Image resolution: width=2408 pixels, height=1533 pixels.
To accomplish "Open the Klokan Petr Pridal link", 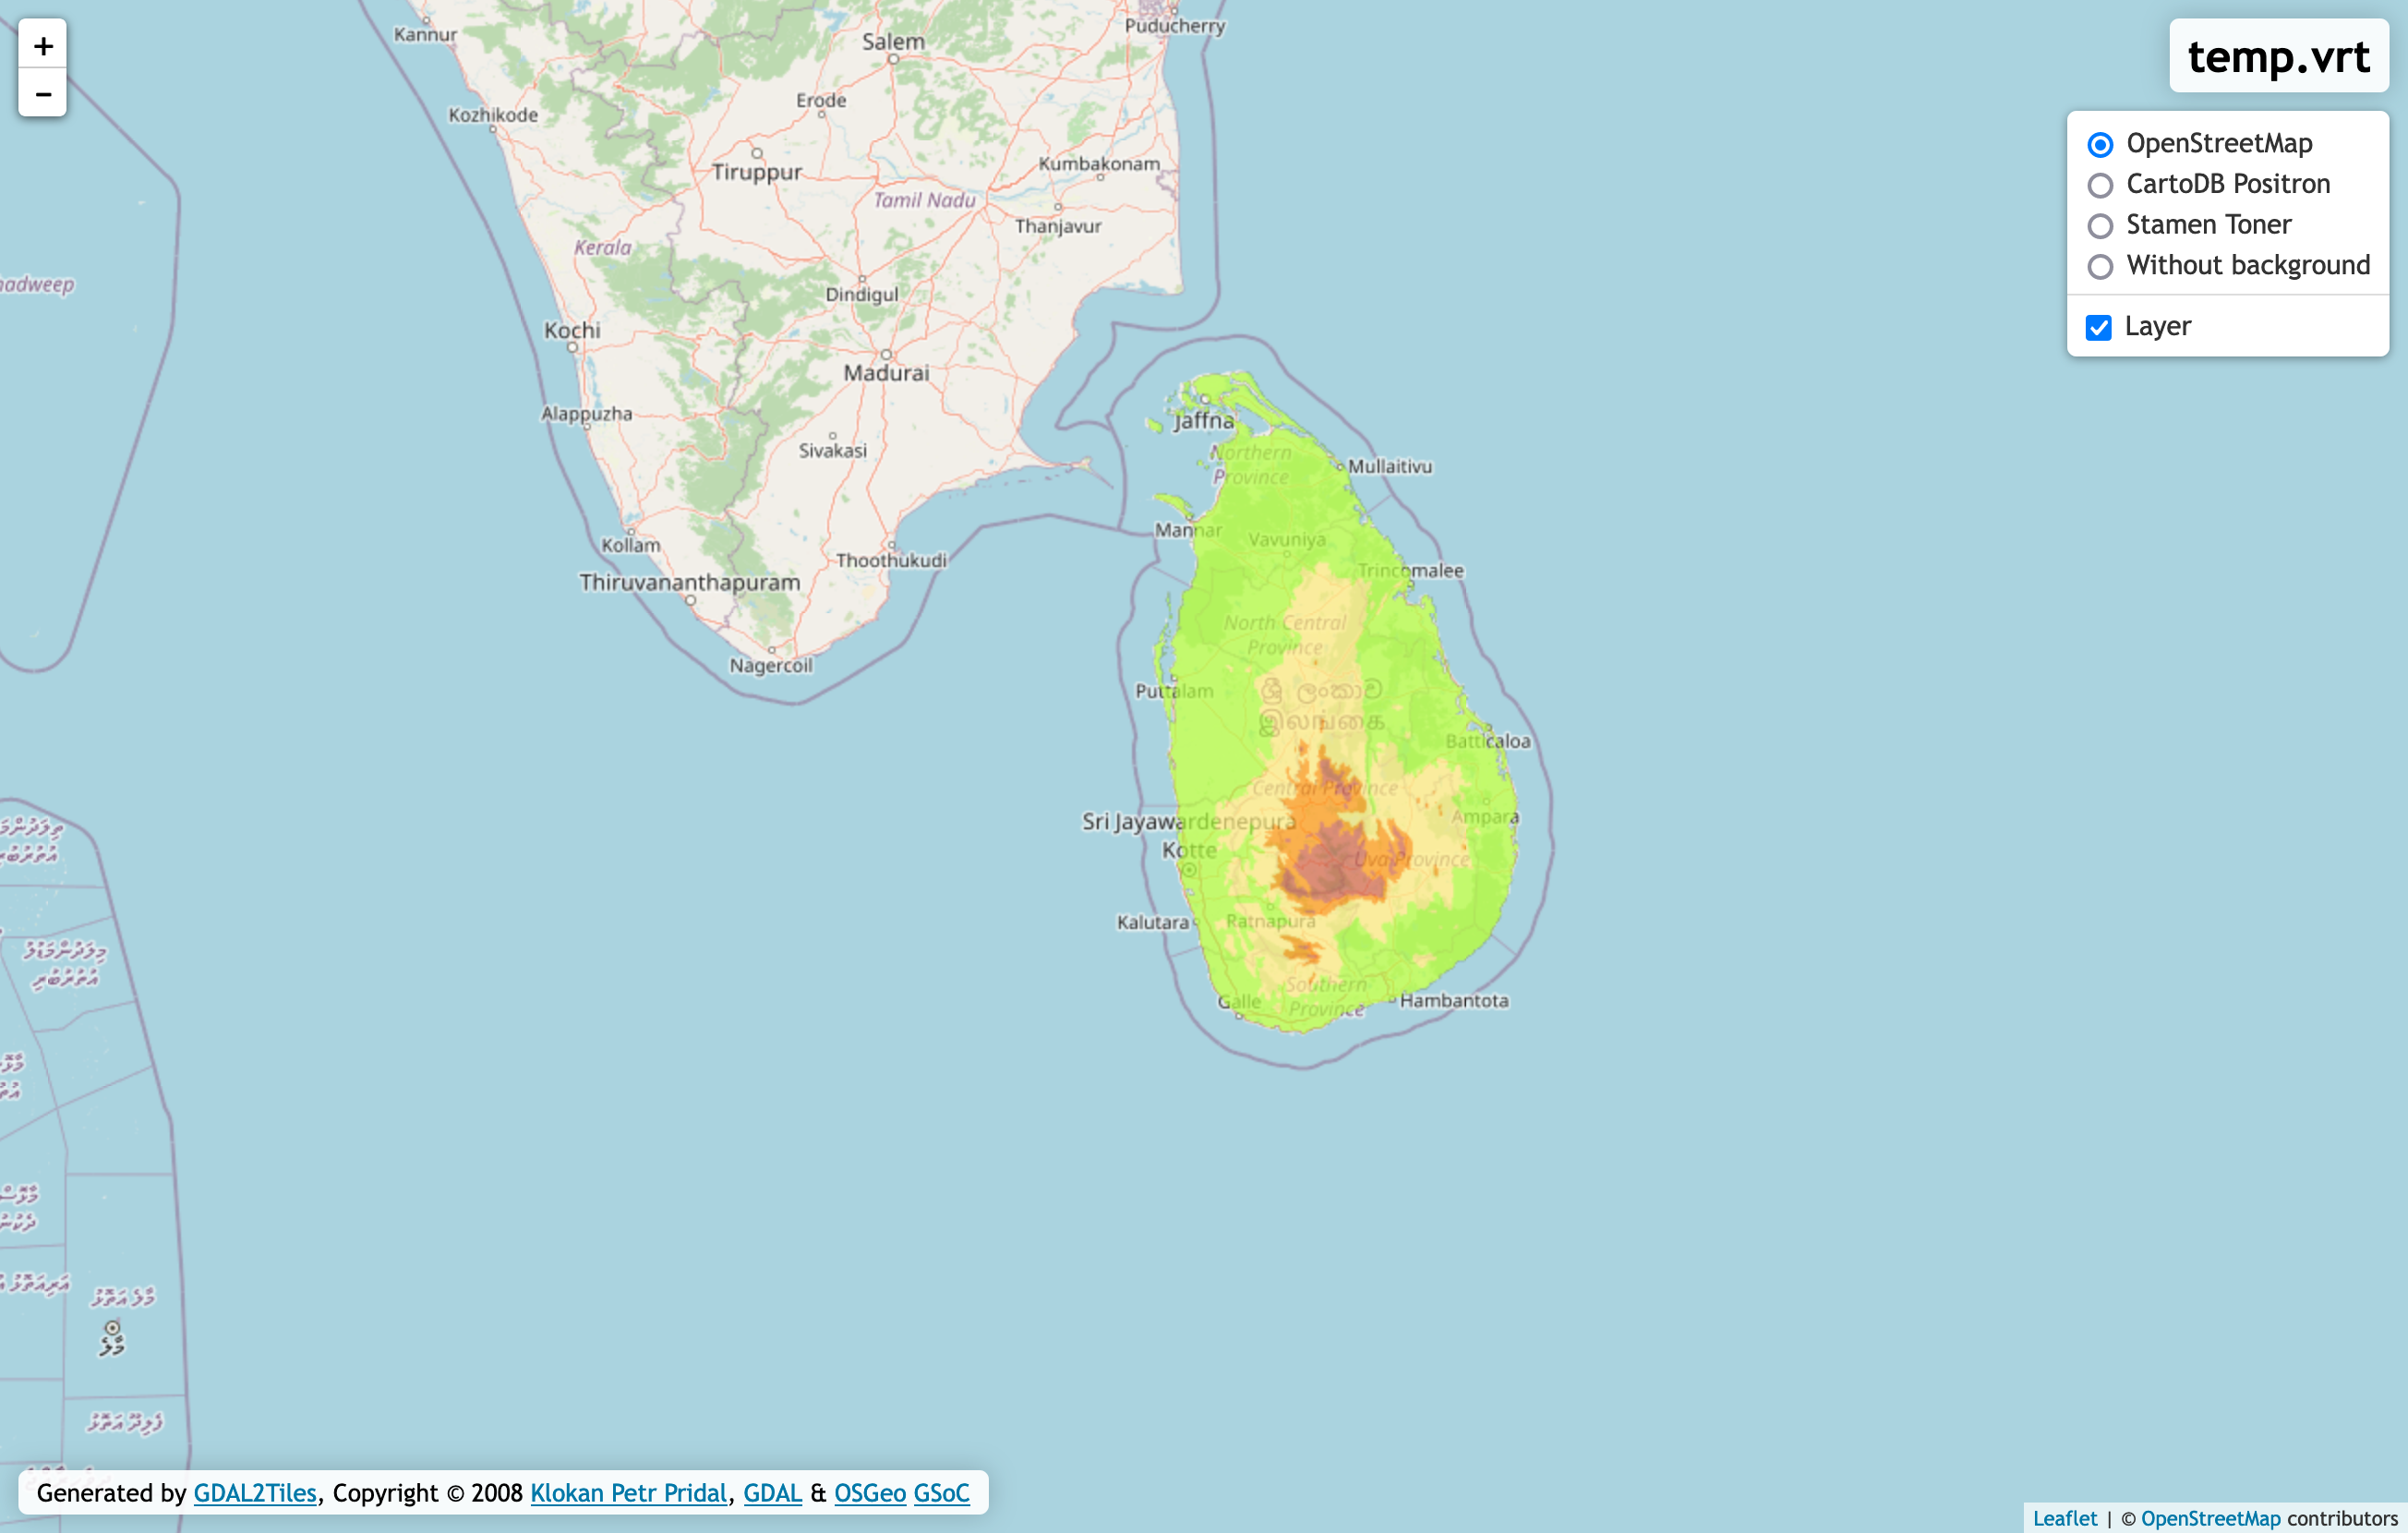I will pos(628,1493).
